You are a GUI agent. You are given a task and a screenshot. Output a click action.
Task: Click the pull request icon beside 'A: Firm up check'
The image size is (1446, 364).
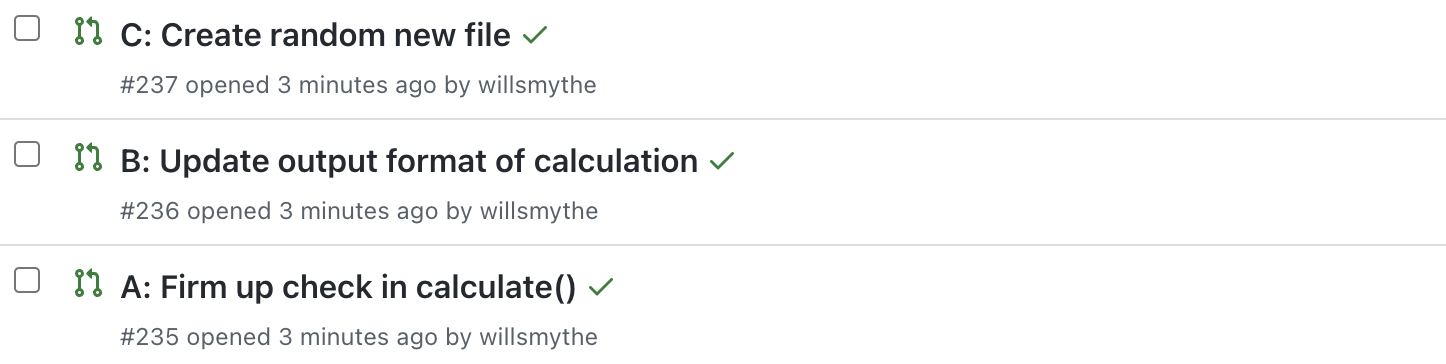pos(88,284)
